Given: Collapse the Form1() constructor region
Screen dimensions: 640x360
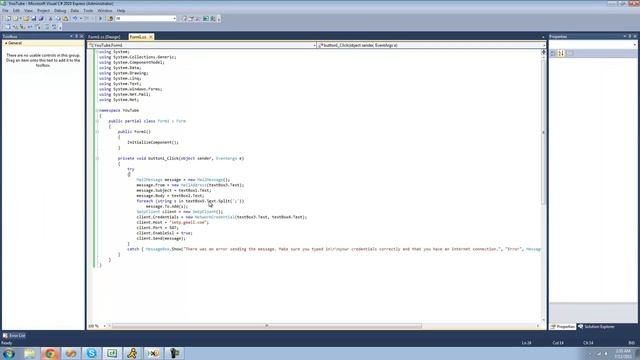Looking at the screenshot, I should (x=98, y=131).
